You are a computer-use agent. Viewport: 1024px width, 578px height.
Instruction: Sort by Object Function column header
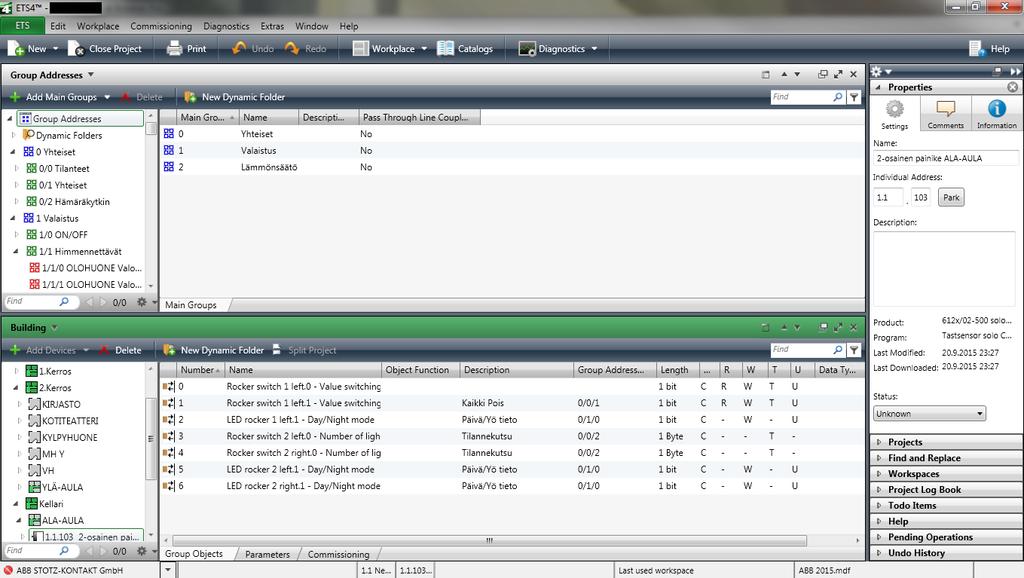pyautogui.click(x=421, y=370)
